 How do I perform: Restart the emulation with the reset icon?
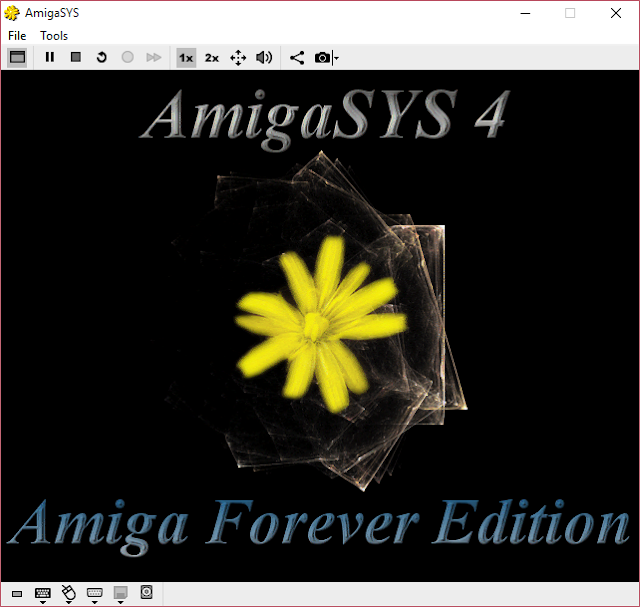[x=102, y=57]
